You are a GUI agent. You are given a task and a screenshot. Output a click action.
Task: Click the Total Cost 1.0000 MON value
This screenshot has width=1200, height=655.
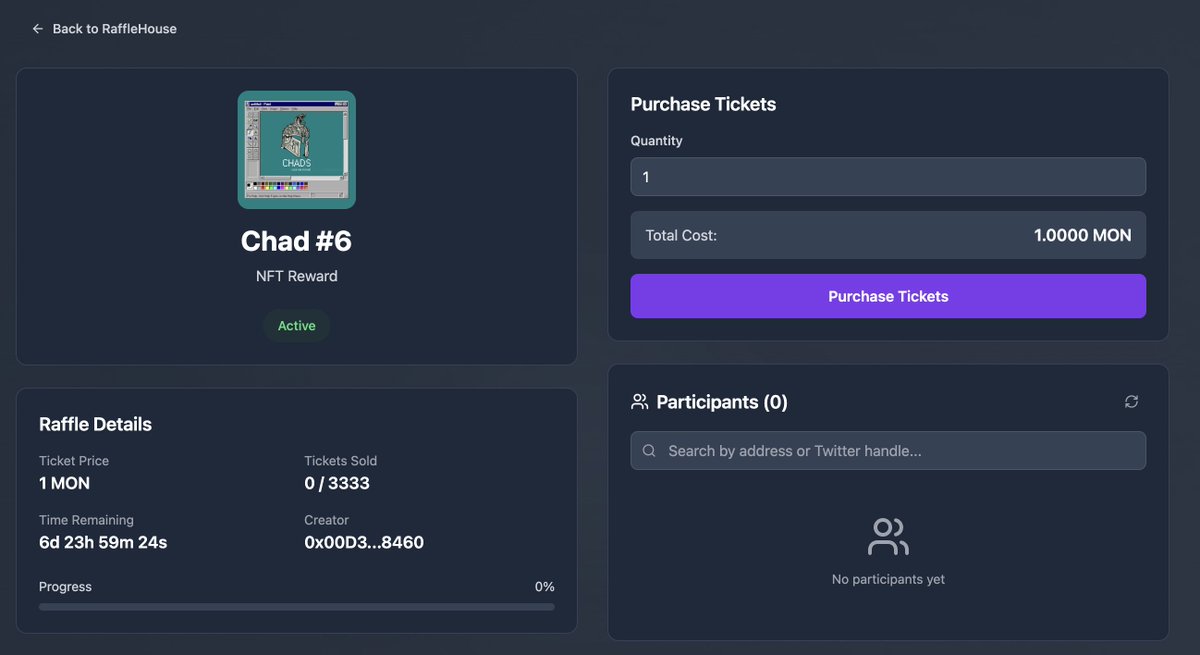1083,236
